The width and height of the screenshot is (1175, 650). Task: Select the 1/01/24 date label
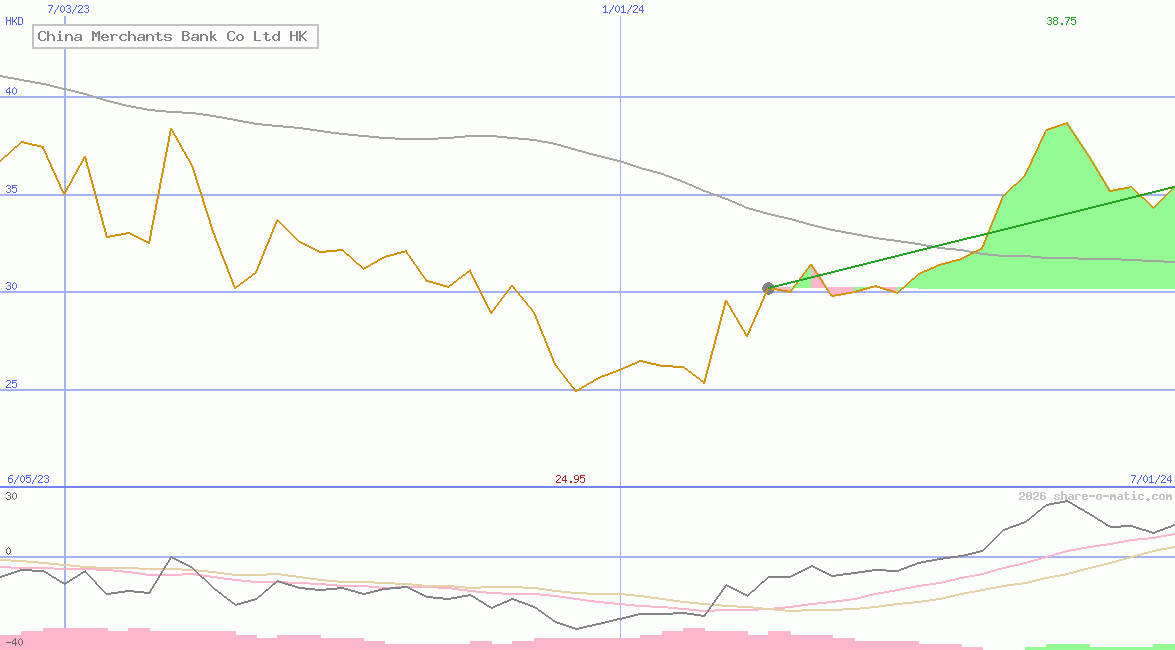(x=623, y=9)
